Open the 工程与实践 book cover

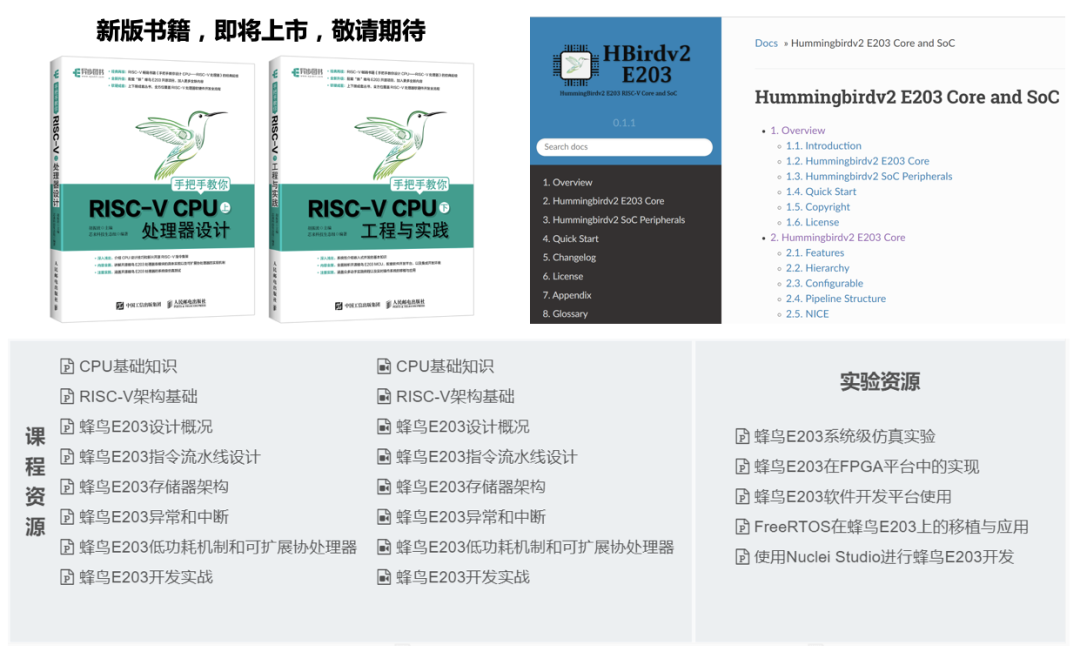371,189
